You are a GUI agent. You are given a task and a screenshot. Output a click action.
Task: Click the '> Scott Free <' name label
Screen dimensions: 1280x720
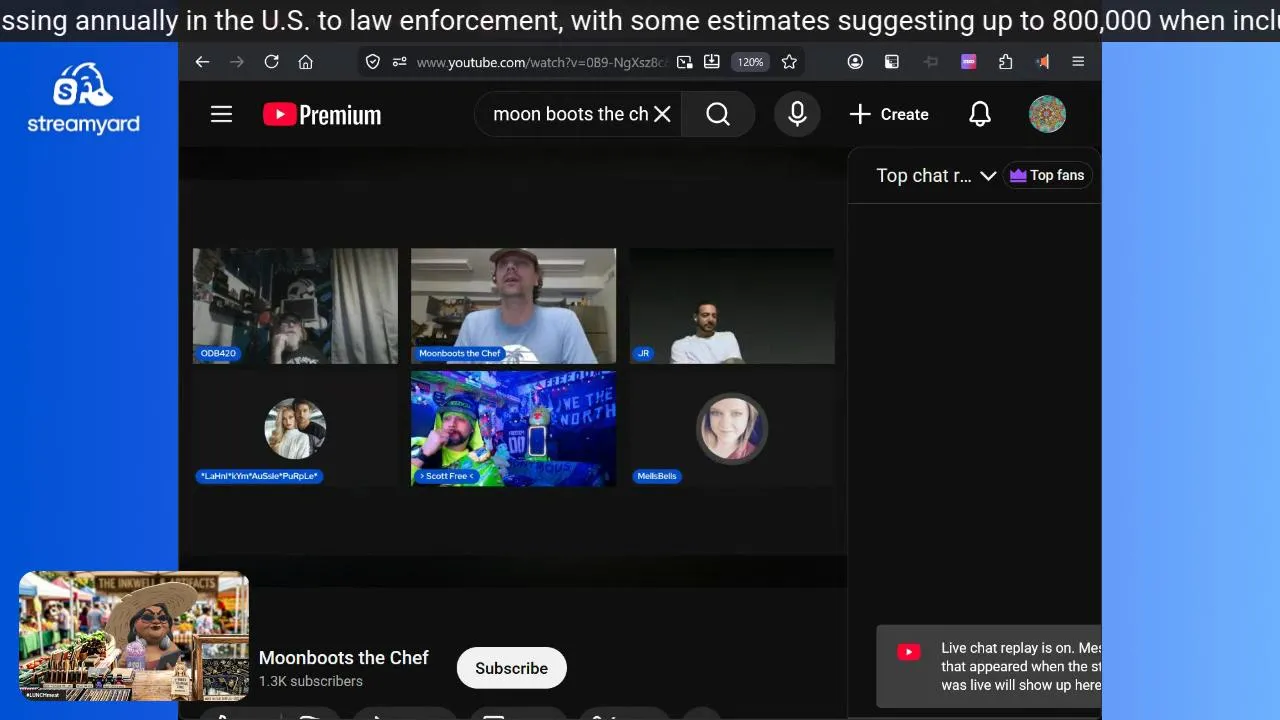pyautogui.click(x=446, y=476)
